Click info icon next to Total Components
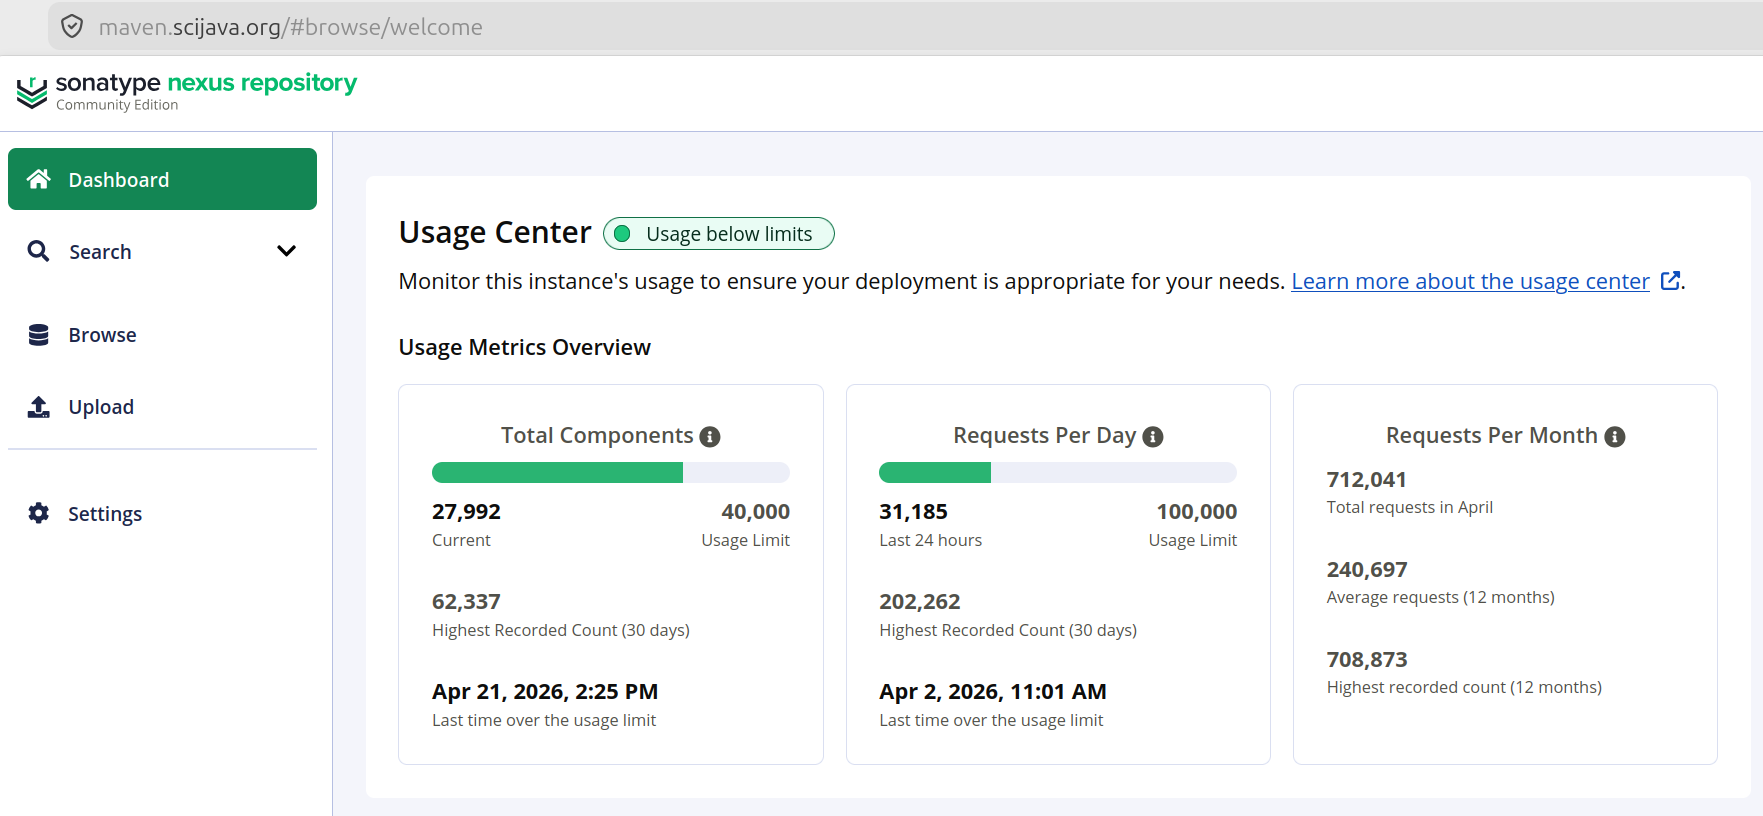The image size is (1763, 816). click(710, 437)
